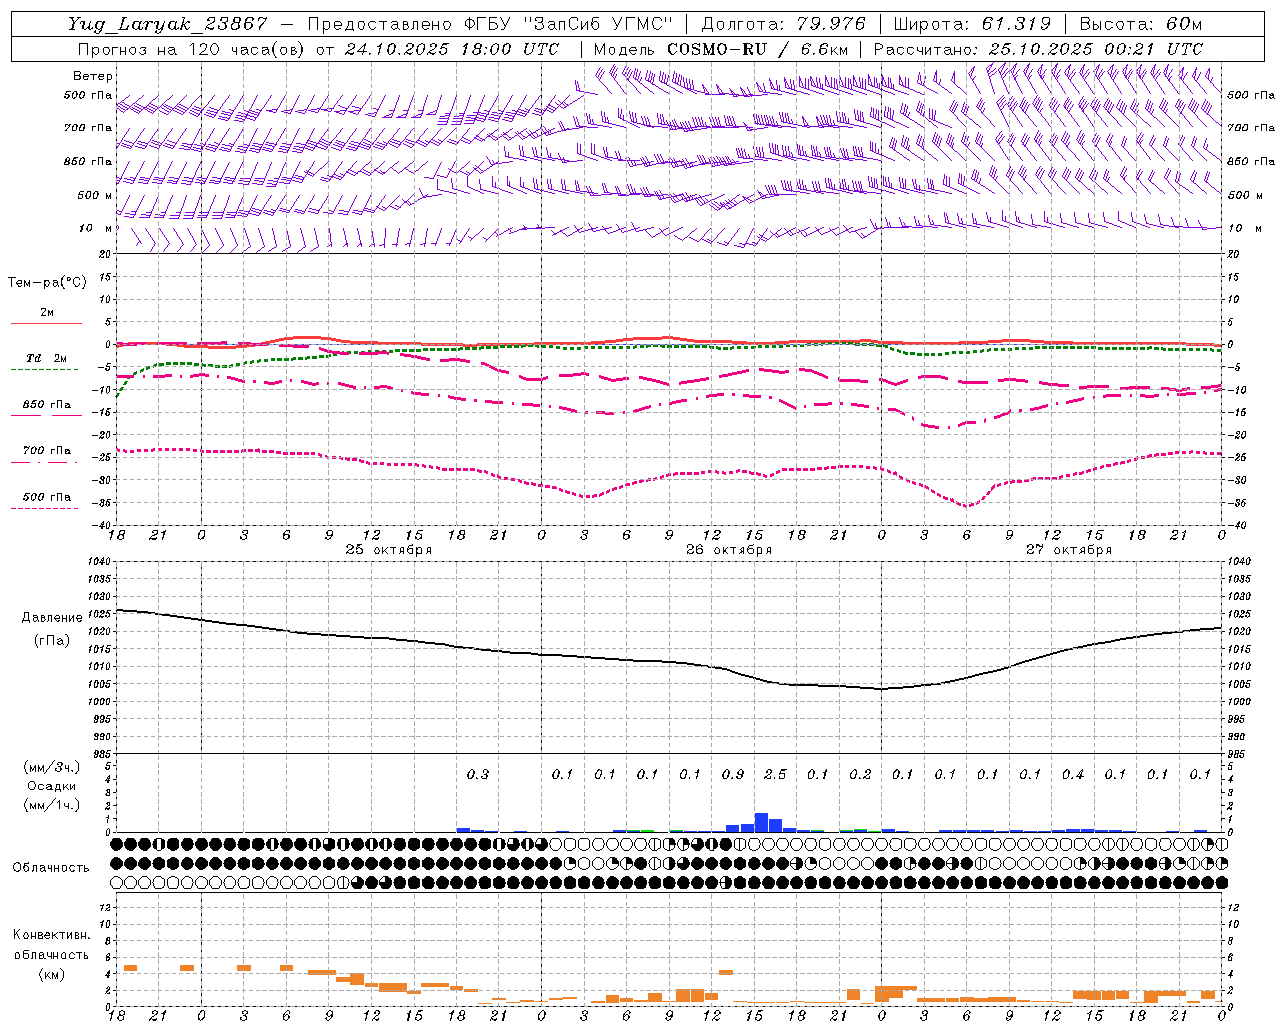
Task: Click the dotted pink legend line under 500 гПа
Action: coord(47,508)
